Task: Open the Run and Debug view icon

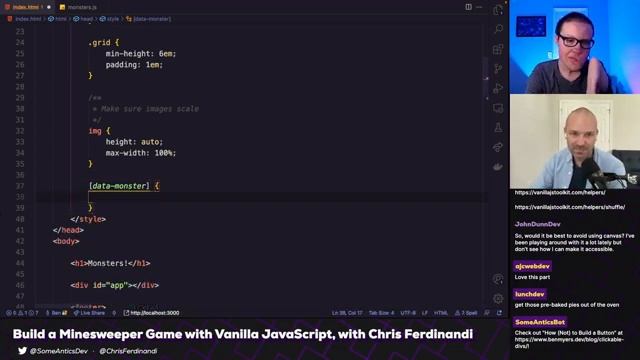Action: coord(498,88)
